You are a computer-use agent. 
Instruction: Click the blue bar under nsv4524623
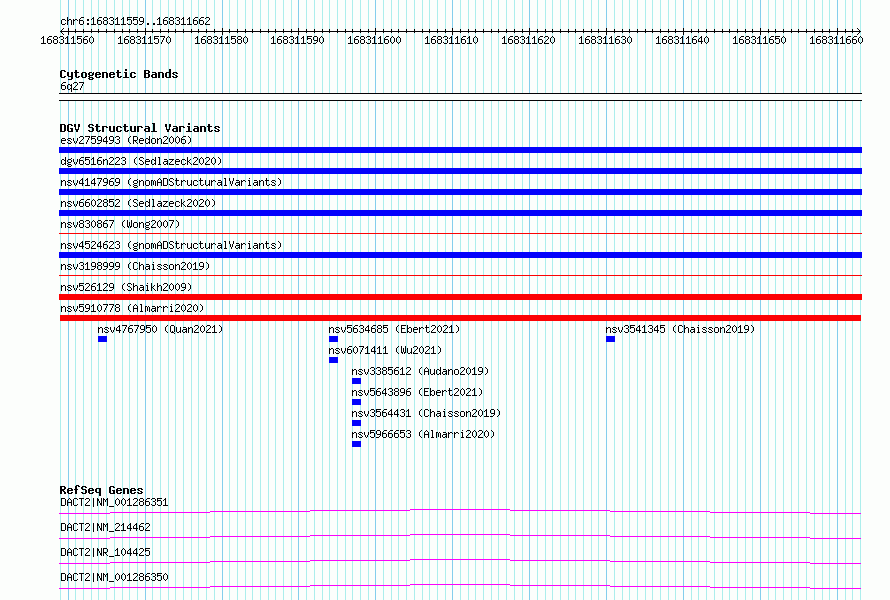click(460, 255)
